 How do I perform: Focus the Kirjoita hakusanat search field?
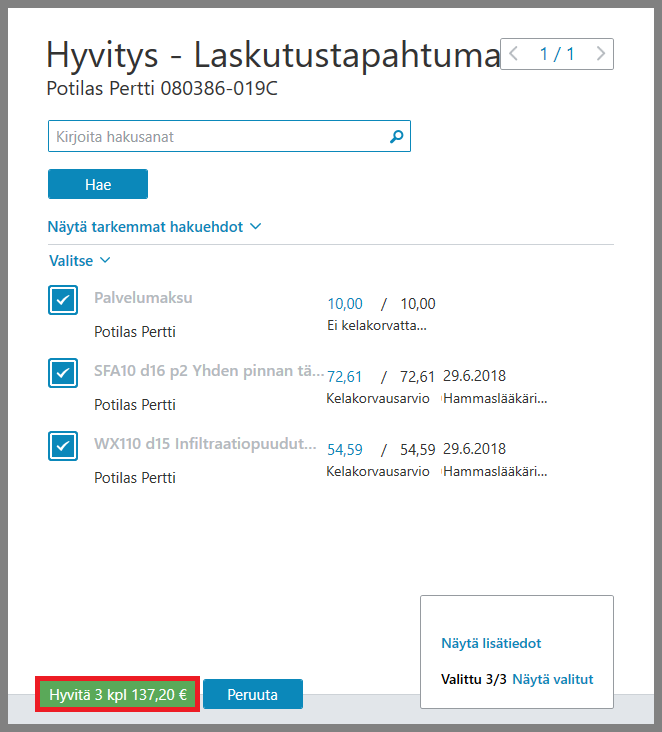(229, 136)
